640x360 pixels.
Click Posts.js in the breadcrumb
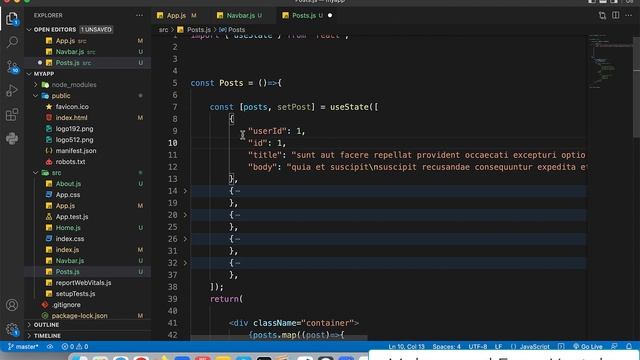pos(198,30)
